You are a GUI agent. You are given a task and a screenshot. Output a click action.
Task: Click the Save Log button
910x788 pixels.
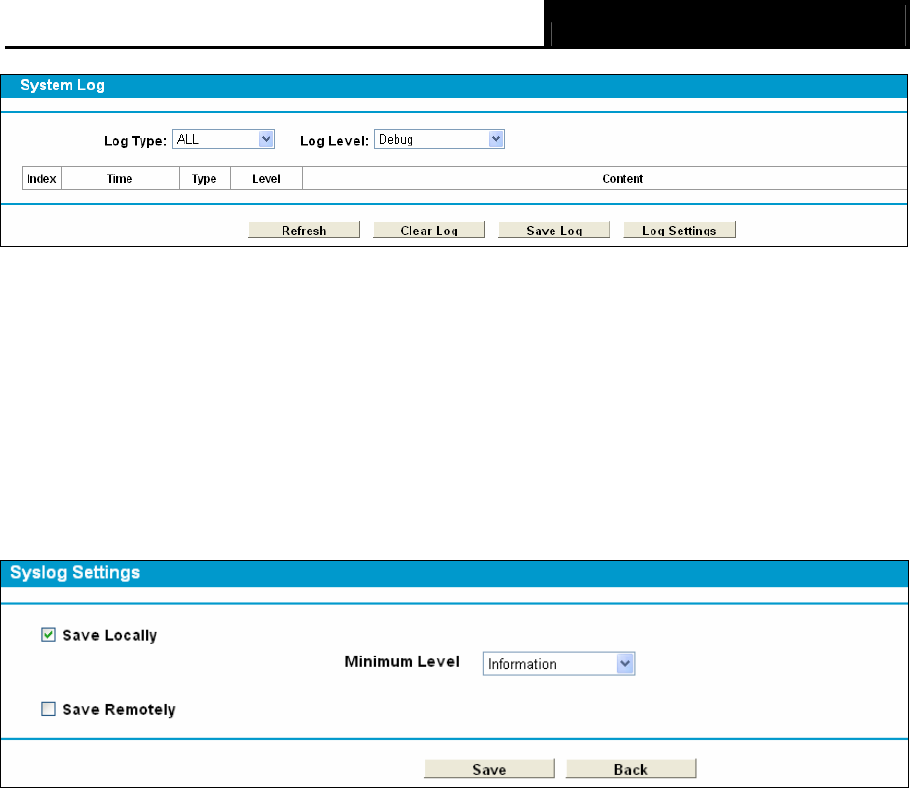(x=554, y=230)
